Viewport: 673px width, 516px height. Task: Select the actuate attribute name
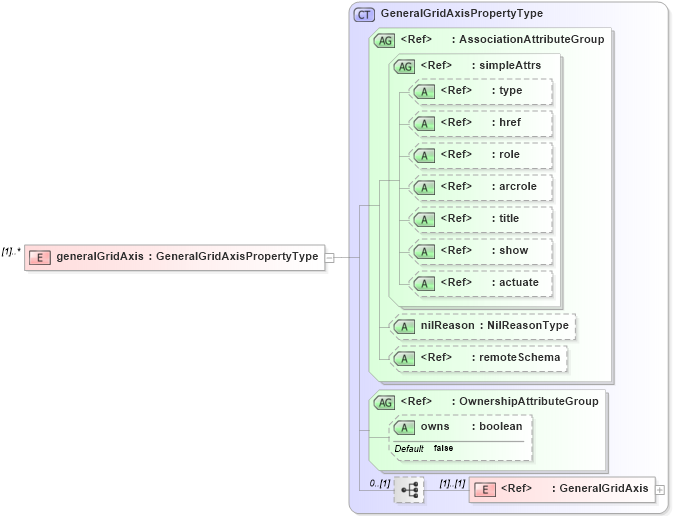[x=518, y=282]
